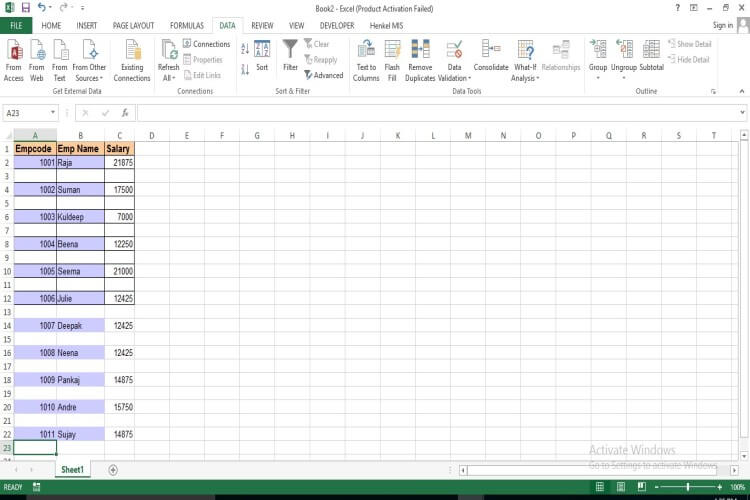Switch to the PAGE LAYOUT tab
The width and height of the screenshot is (750, 500).
[133, 25]
